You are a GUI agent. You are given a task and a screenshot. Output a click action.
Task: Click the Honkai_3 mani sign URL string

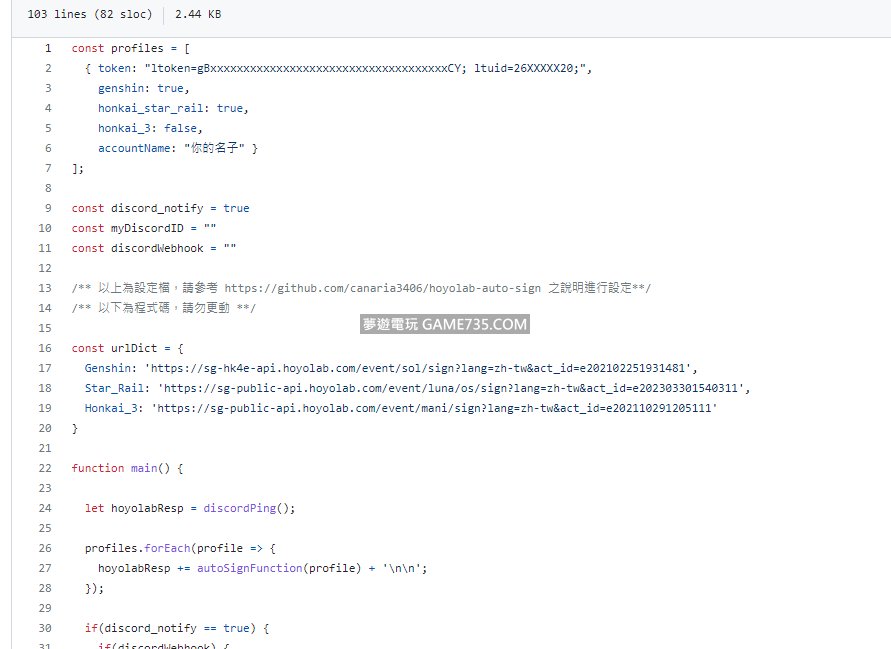(x=434, y=408)
